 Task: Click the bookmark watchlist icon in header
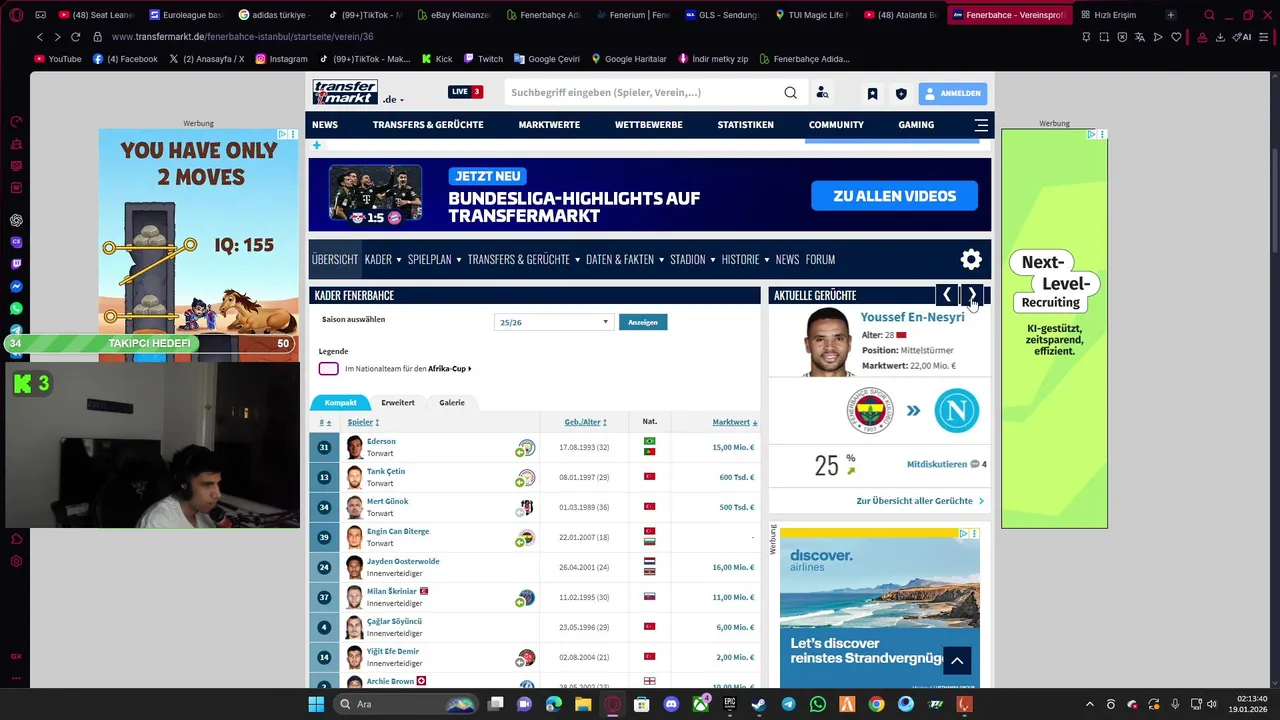tap(872, 94)
